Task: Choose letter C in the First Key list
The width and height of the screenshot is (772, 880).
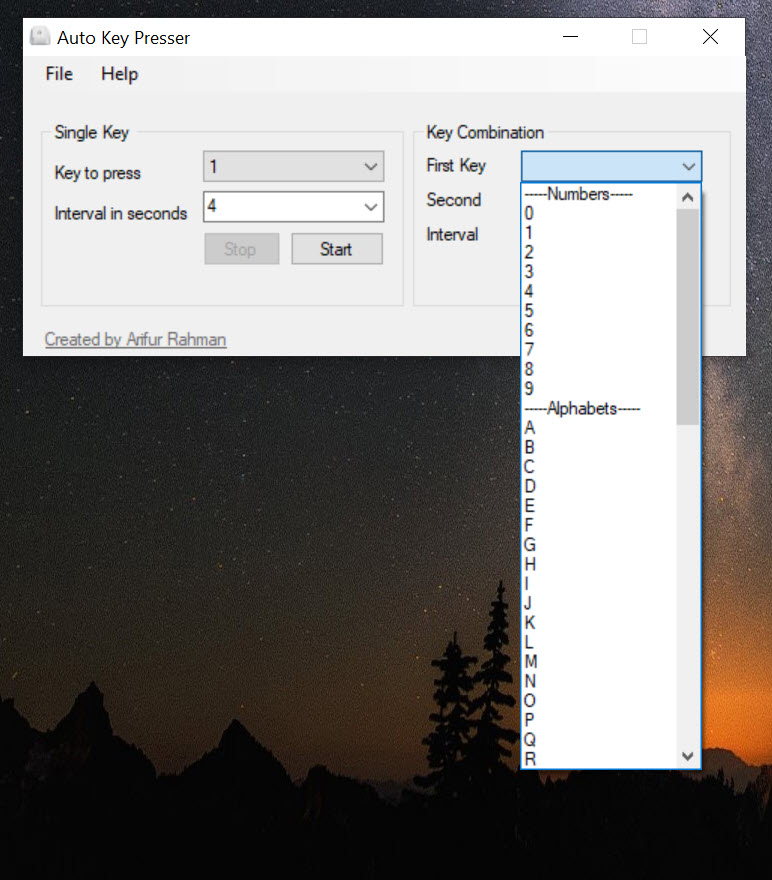Action: point(599,466)
